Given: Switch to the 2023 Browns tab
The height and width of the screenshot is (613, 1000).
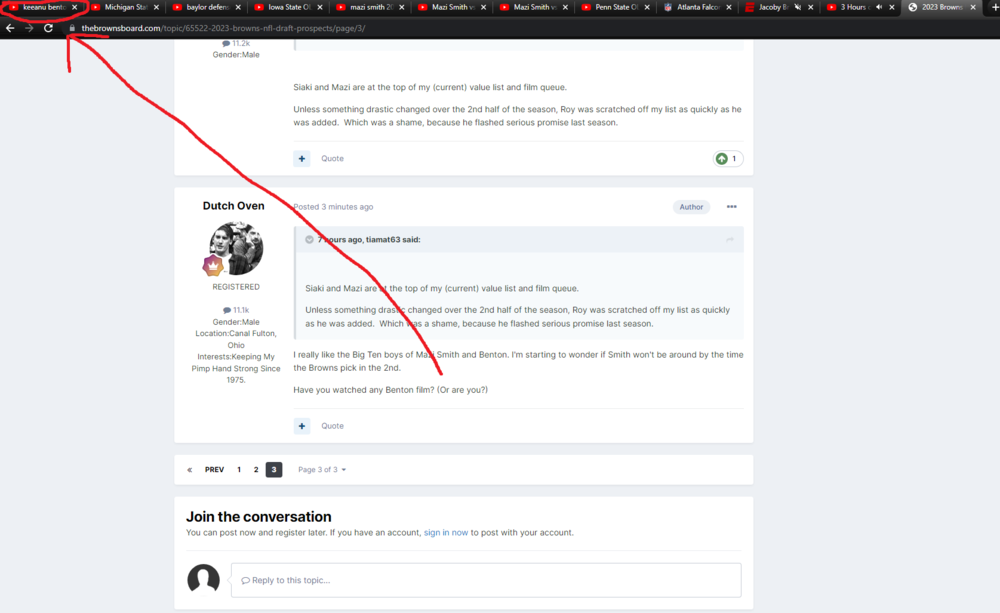Looking at the screenshot, I should pos(942,7).
